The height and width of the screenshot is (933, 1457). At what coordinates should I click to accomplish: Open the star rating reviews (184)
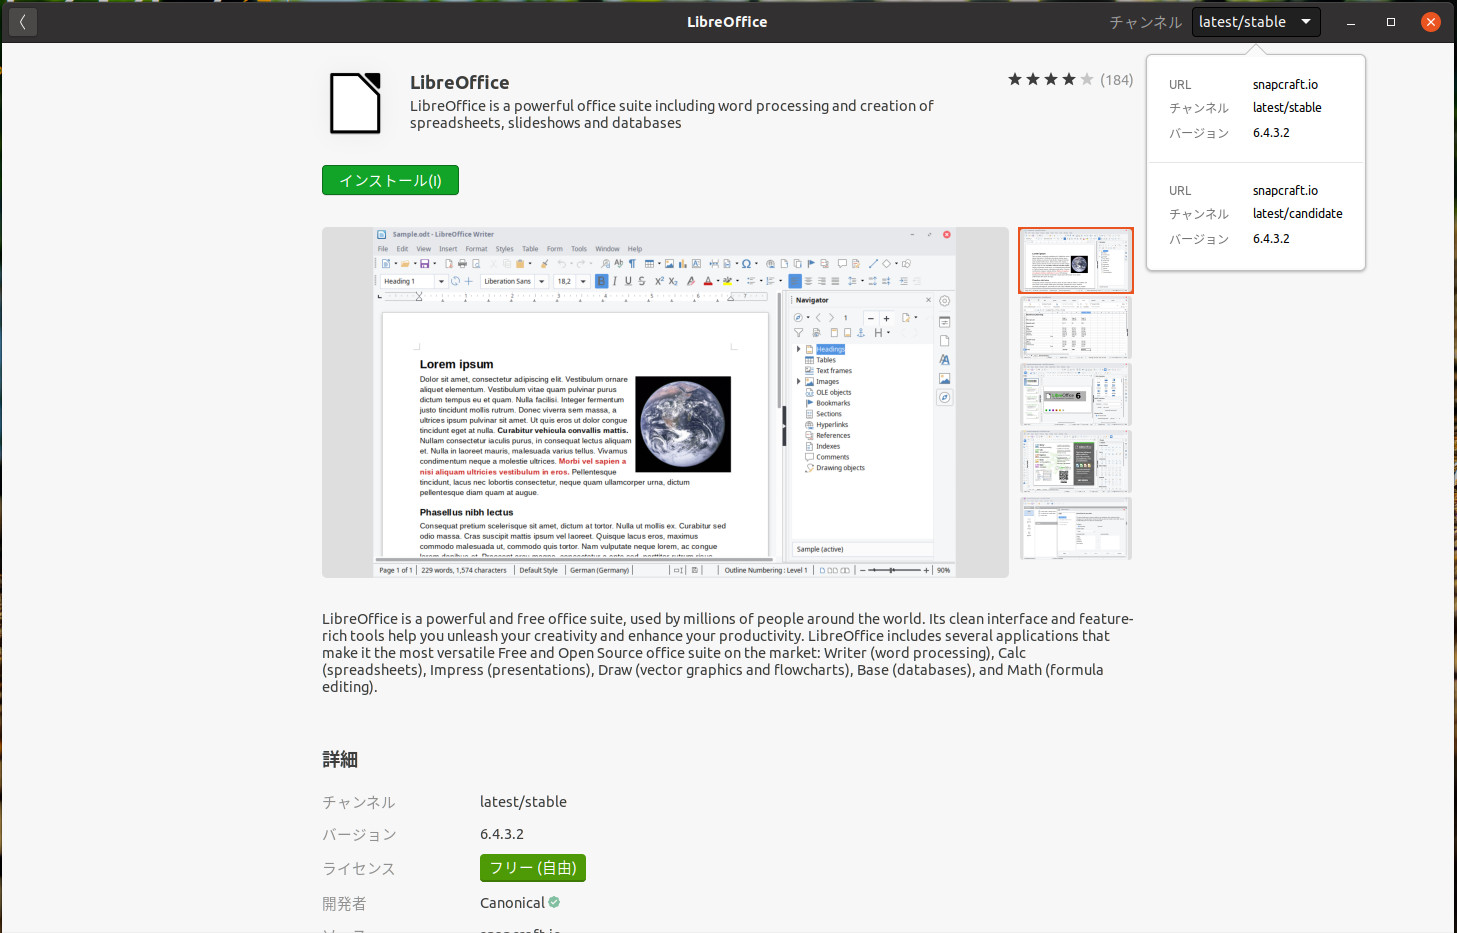[x=1070, y=80]
